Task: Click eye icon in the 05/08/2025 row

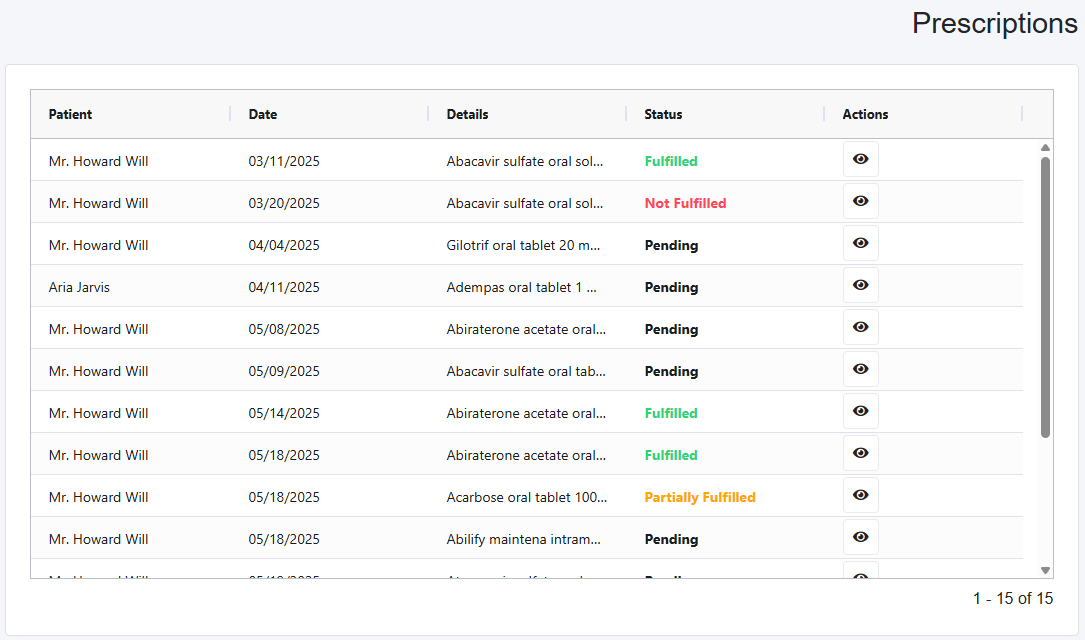Action: coord(860,328)
